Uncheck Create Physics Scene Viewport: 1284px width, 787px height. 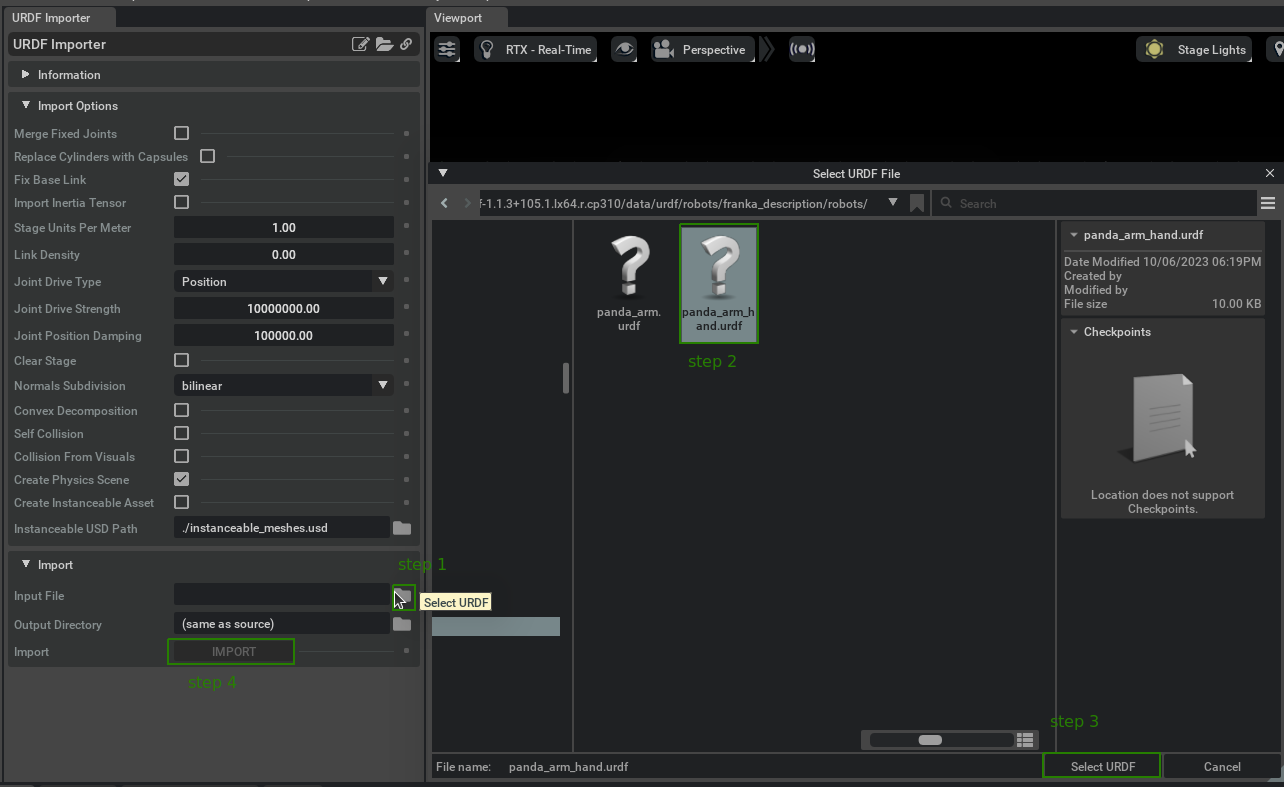click(x=181, y=479)
